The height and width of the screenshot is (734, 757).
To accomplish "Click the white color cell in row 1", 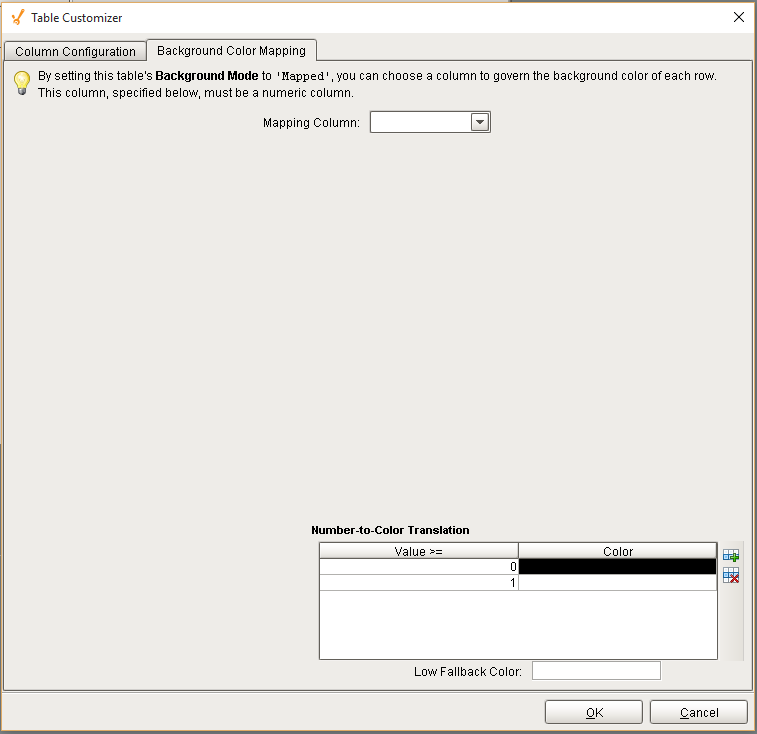I will (617, 583).
